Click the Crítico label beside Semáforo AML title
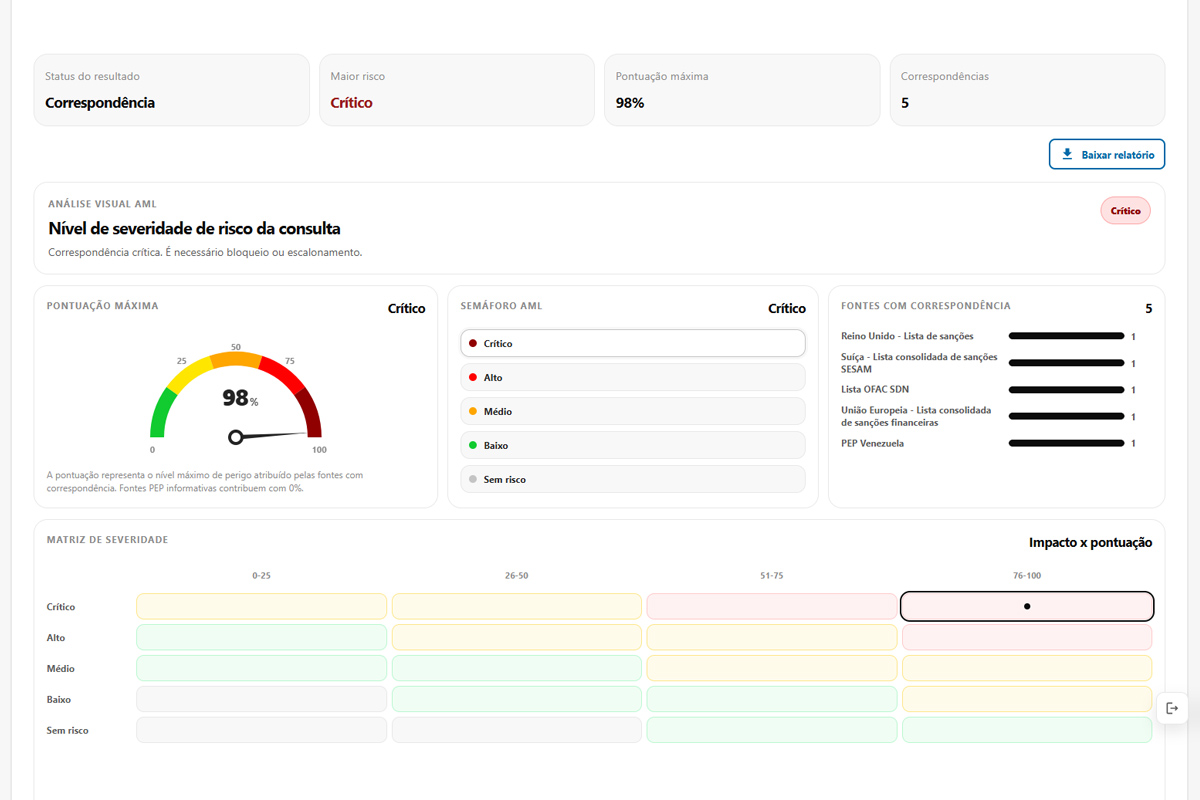 (787, 309)
